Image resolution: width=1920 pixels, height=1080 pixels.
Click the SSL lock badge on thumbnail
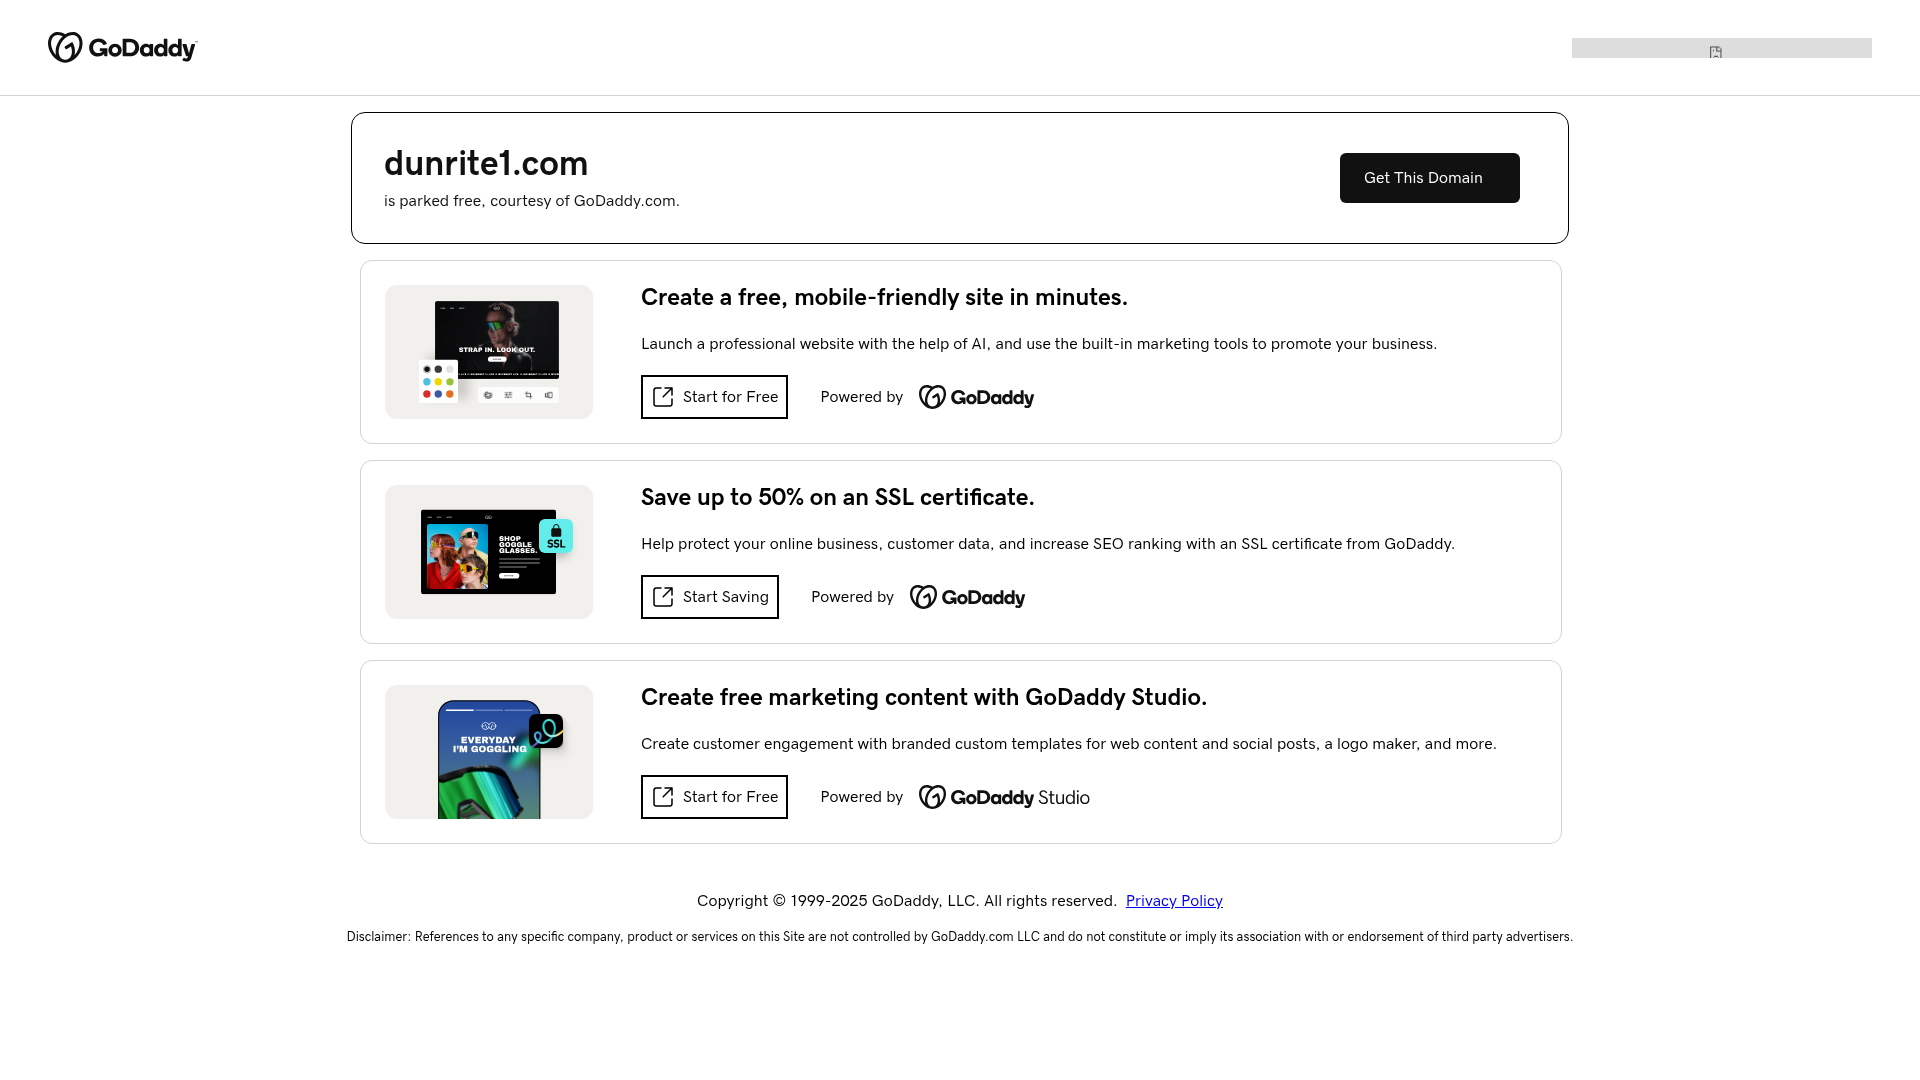tap(556, 536)
